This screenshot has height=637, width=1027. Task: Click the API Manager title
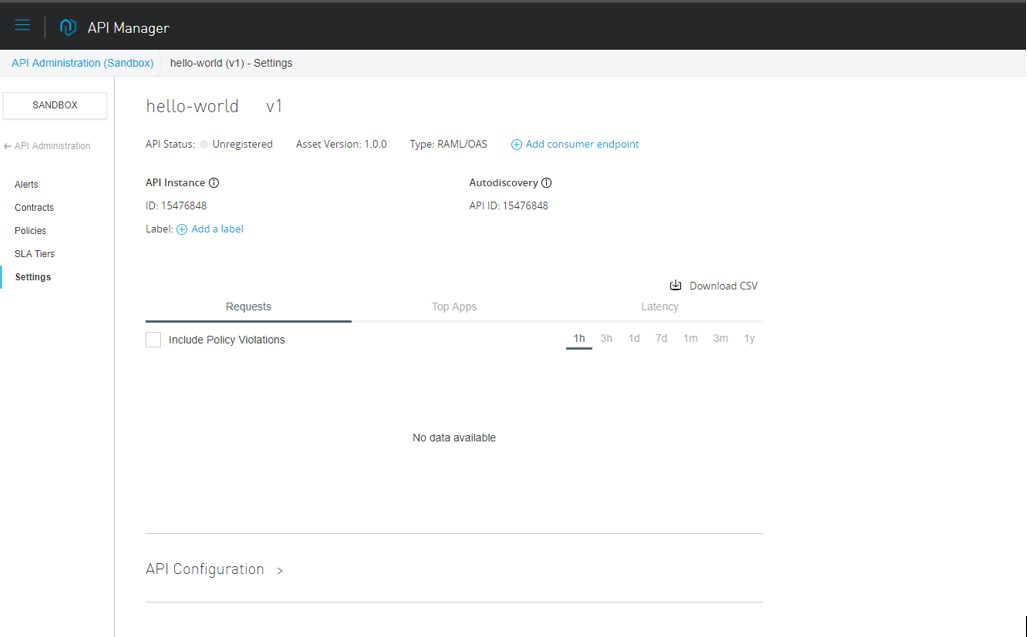tap(128, 27)
